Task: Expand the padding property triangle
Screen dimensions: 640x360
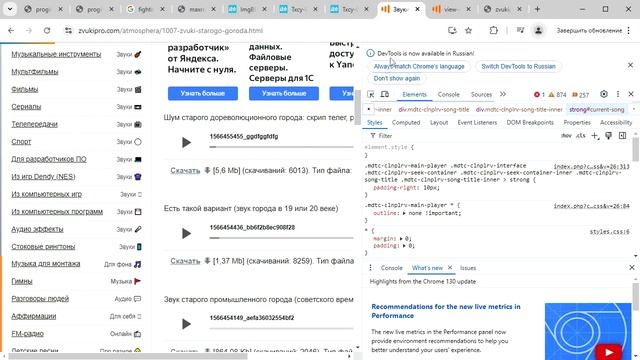Action: pyautogui.click(x=404, y=246)
